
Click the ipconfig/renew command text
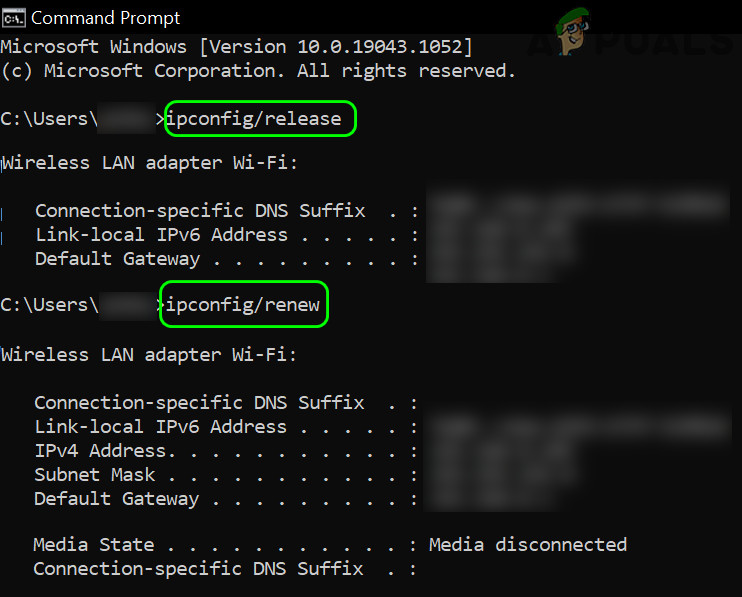click(x=243, y=305)
